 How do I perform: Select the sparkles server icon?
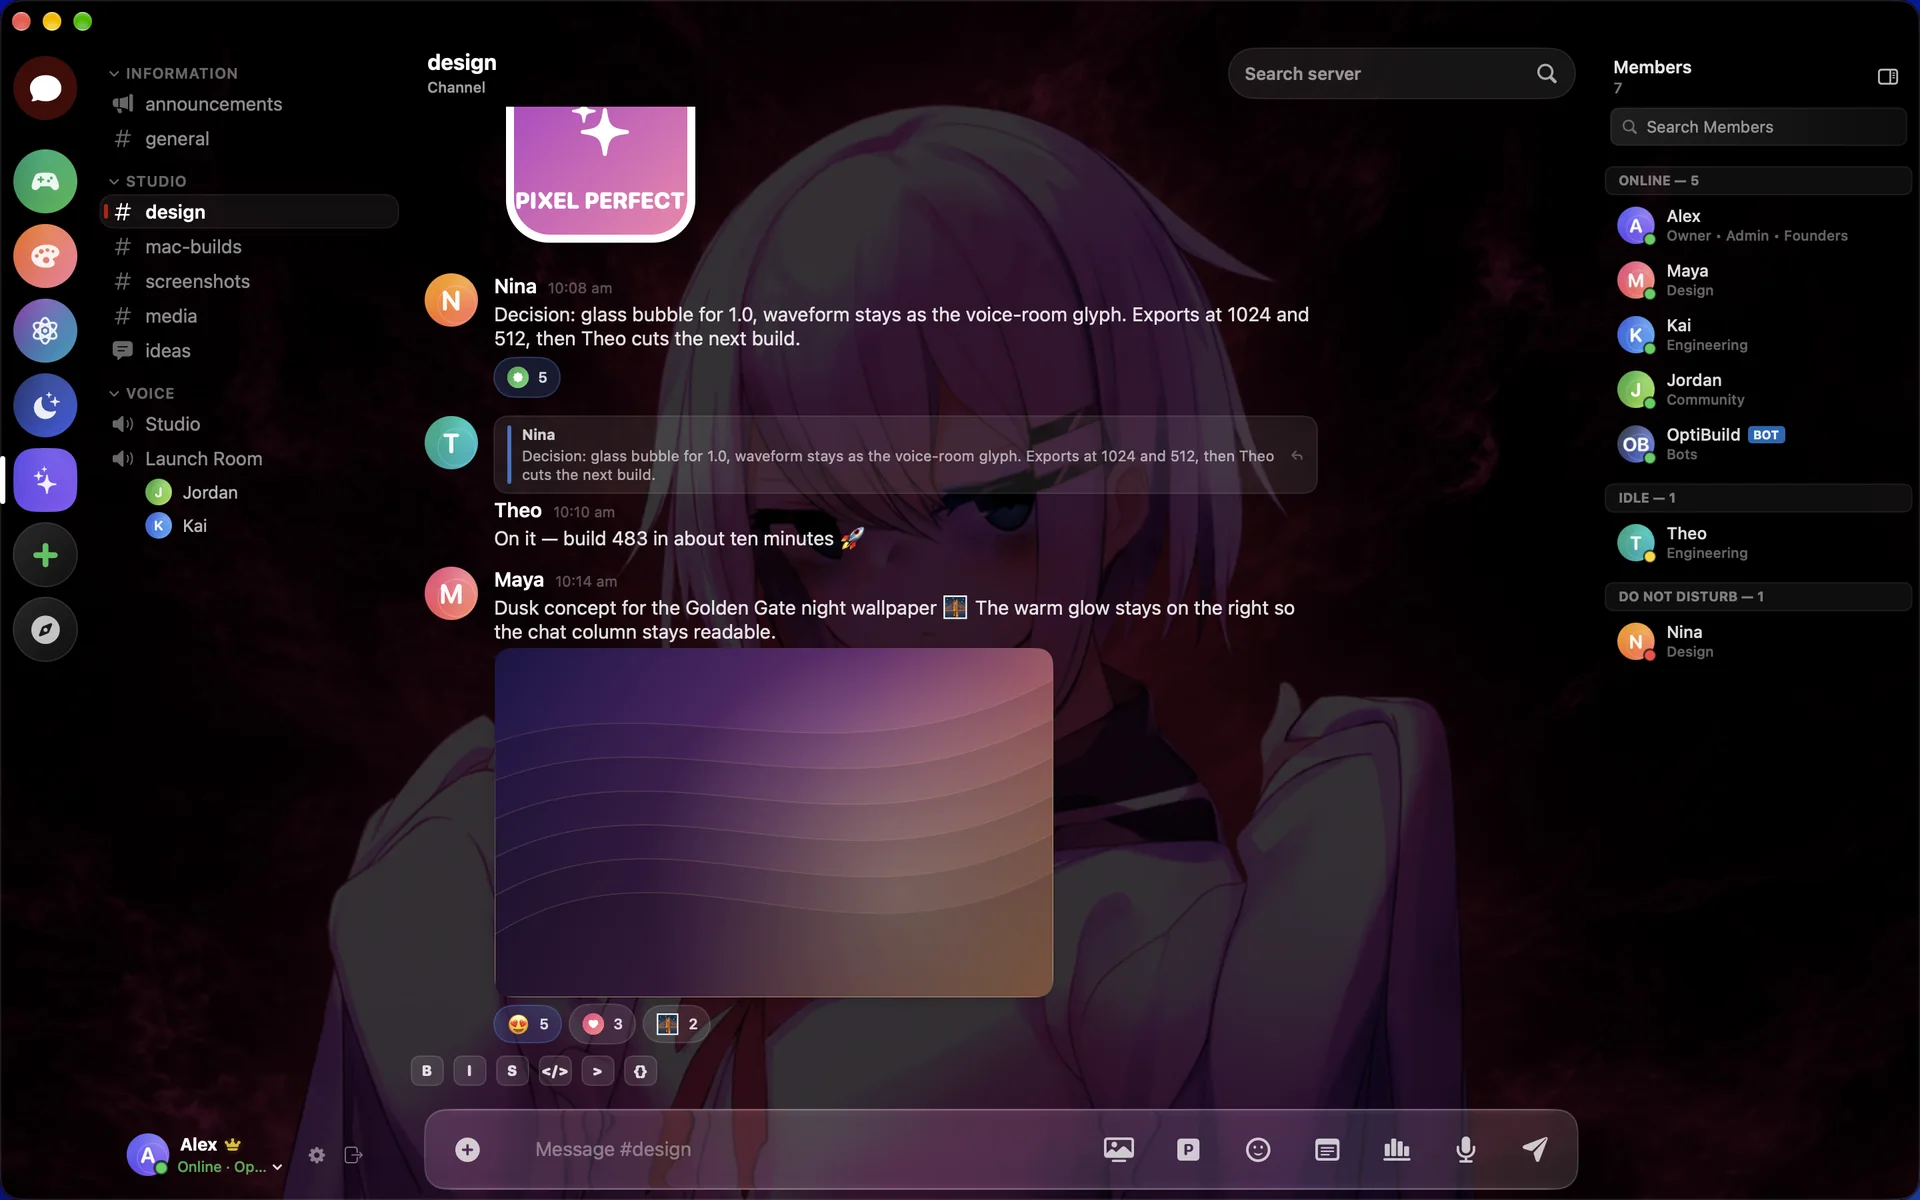point(45,481)
